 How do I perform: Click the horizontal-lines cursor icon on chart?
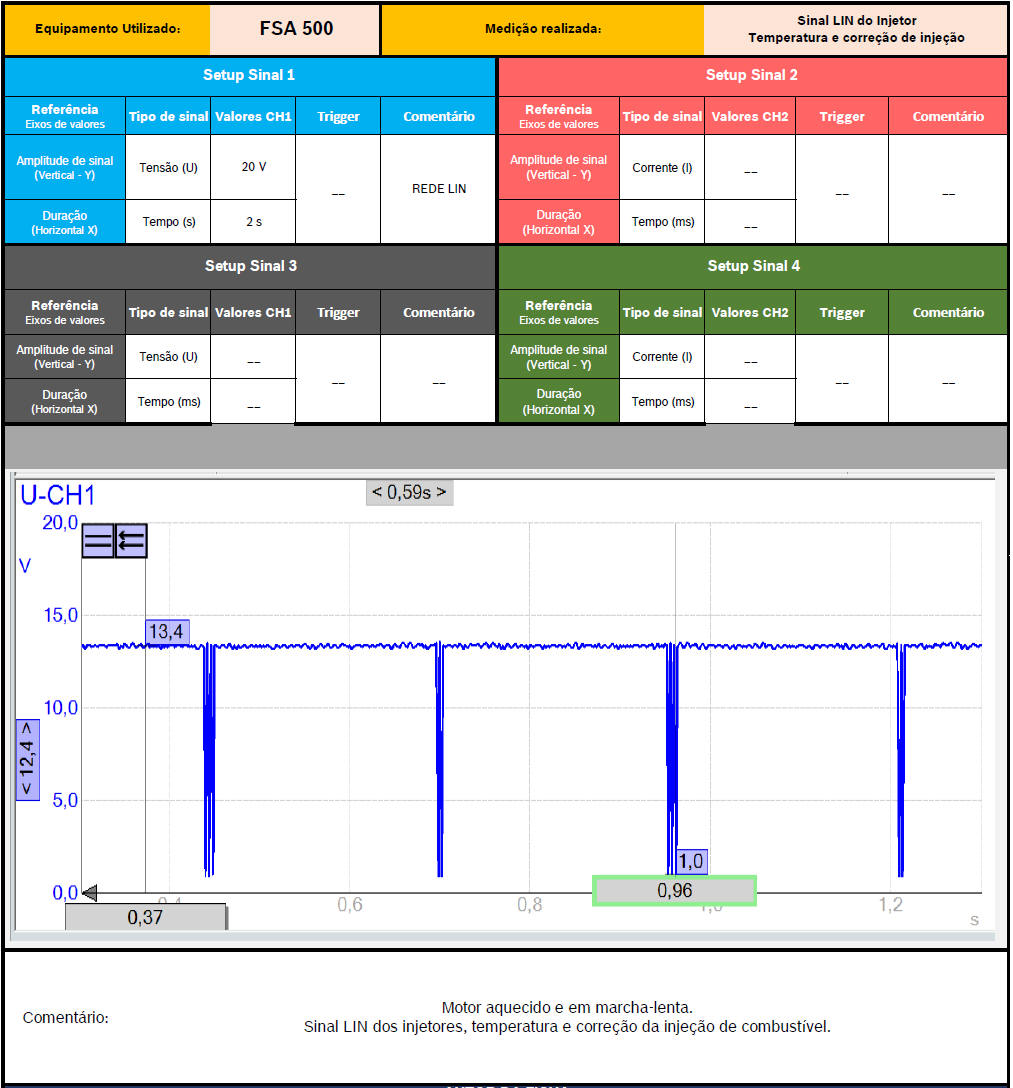tap(98, 541)
